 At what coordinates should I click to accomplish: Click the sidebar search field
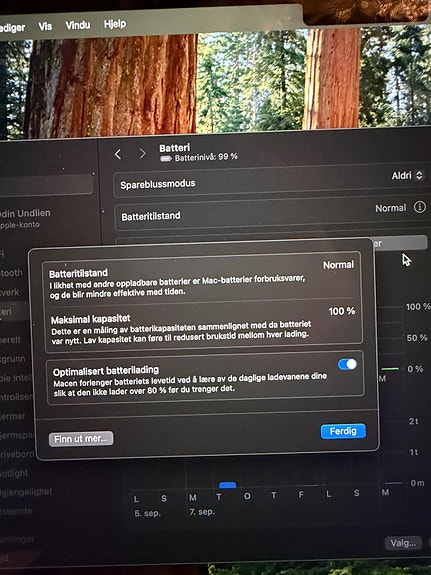coord(46,184)
